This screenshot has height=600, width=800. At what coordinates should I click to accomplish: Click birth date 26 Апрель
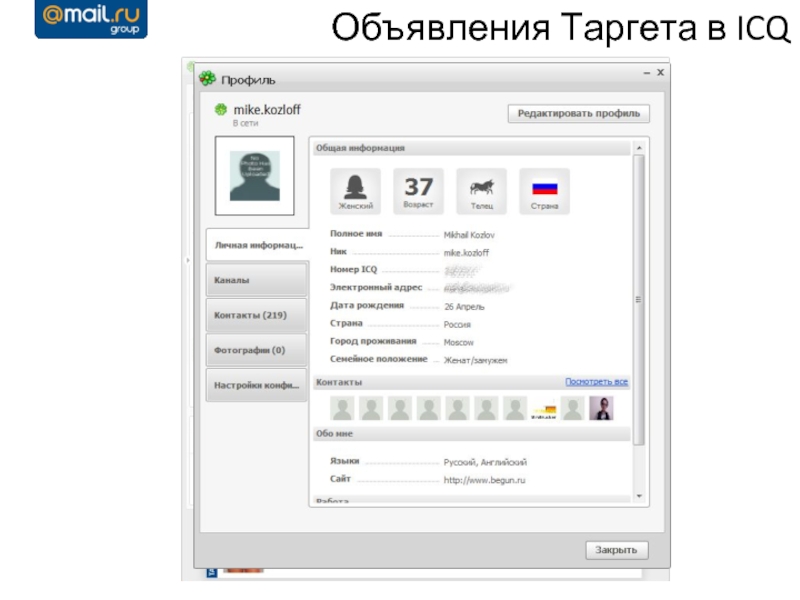pos(464,307)
